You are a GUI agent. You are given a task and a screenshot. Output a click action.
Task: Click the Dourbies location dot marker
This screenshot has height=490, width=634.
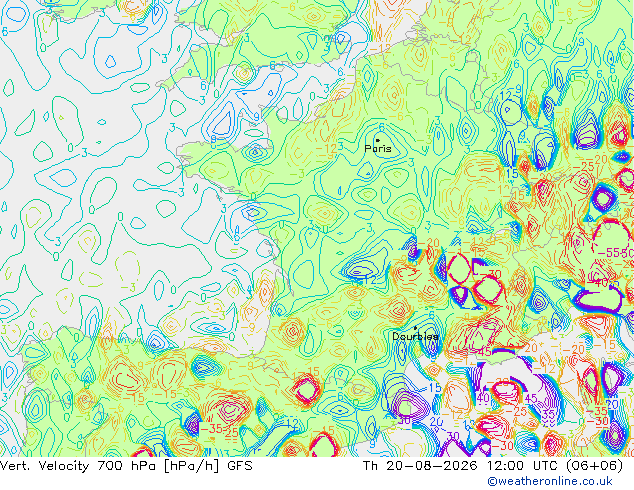(x=415, y=328)
